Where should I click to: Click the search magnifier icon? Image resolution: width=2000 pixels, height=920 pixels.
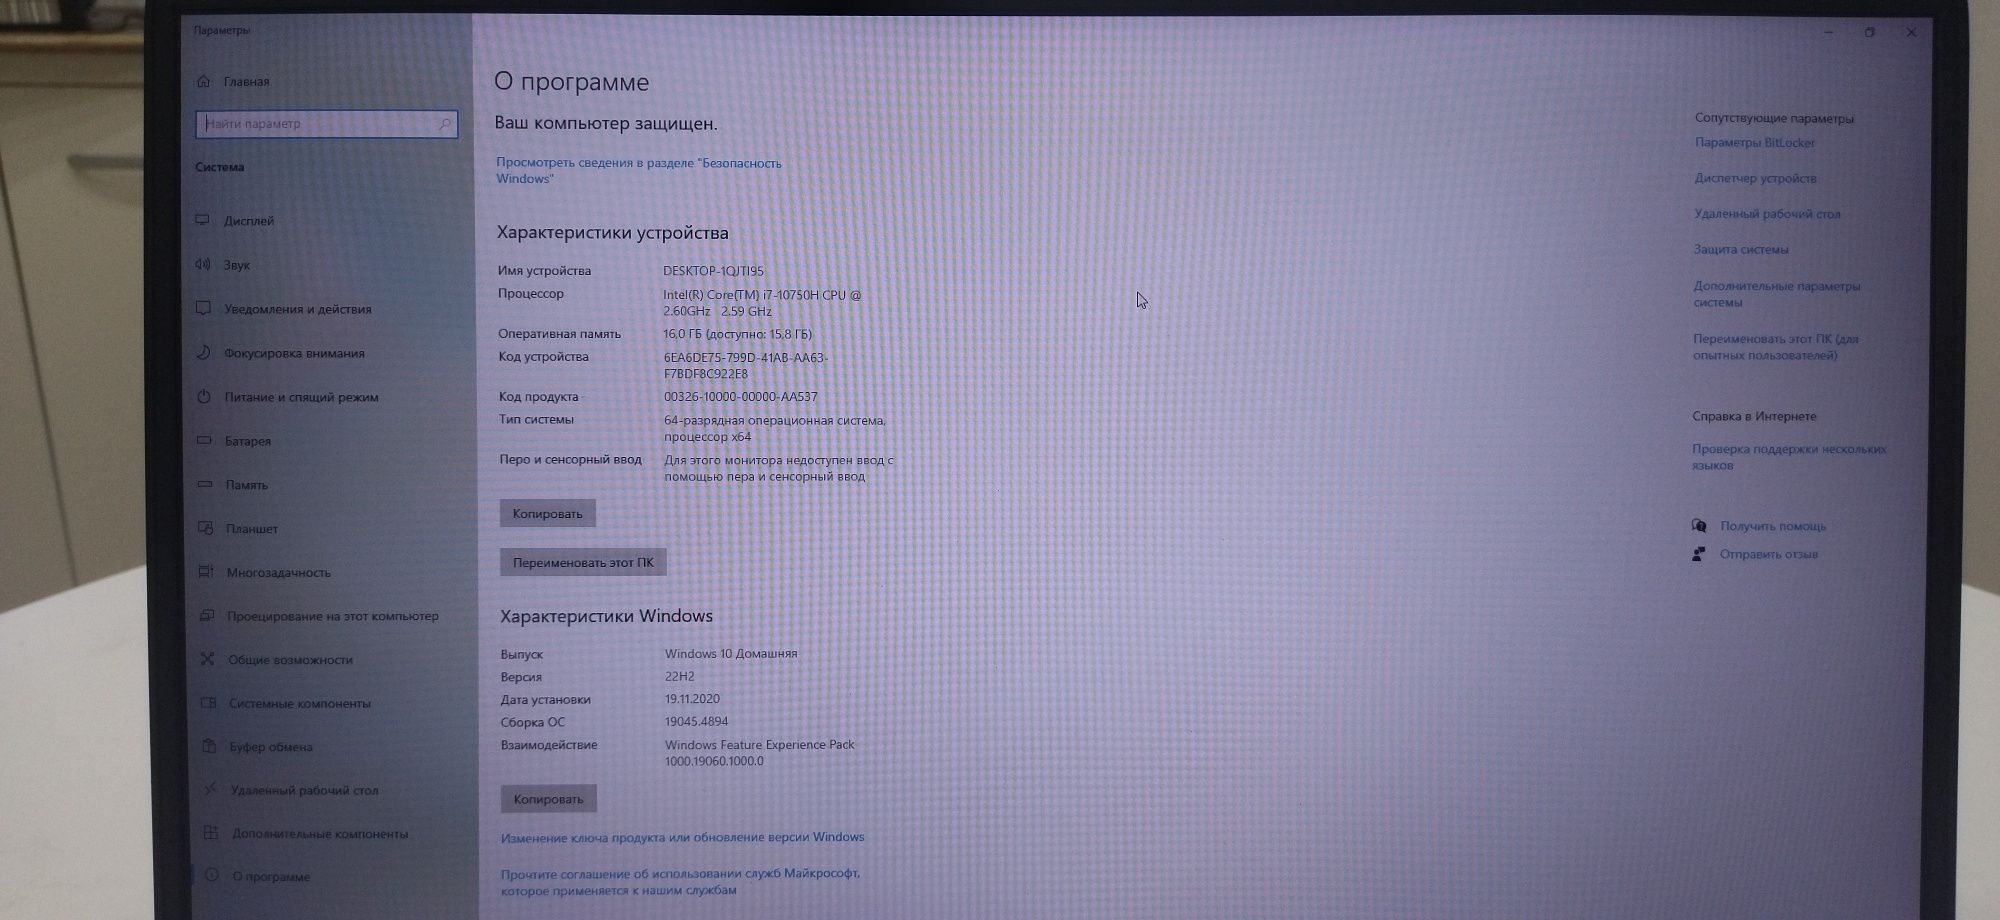(445, 123)
